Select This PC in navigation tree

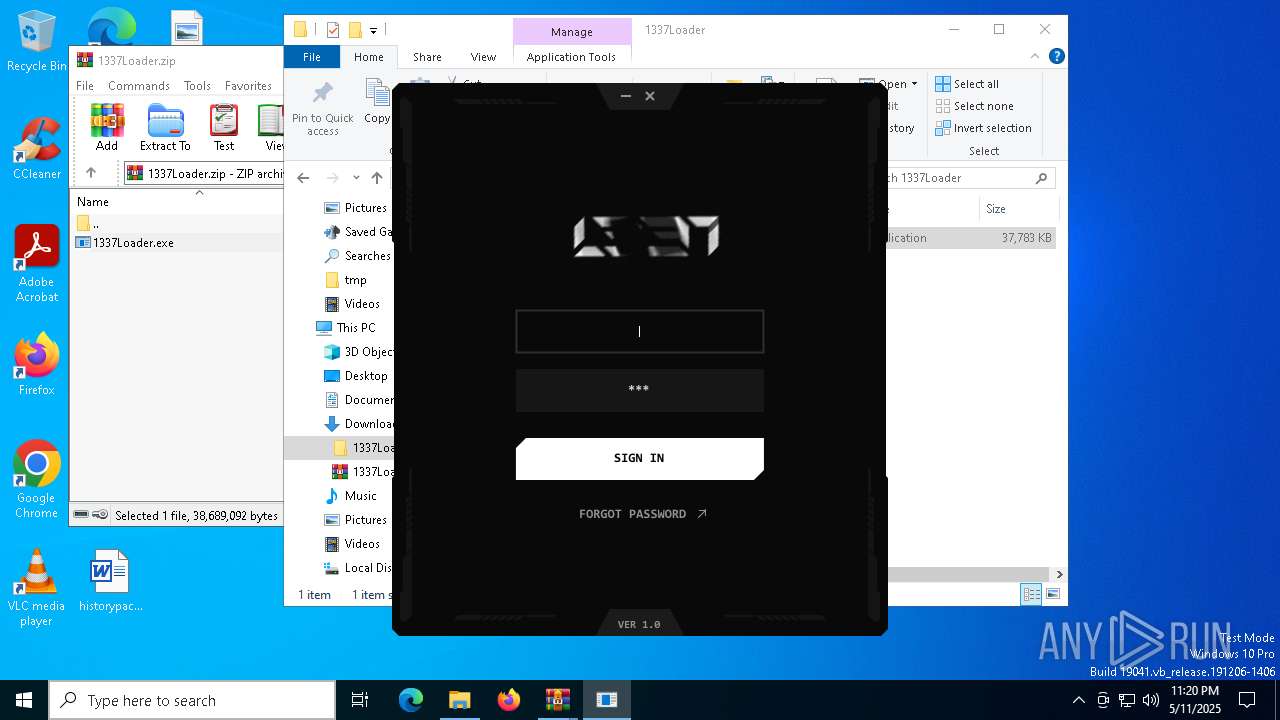(x=346, y=328)
